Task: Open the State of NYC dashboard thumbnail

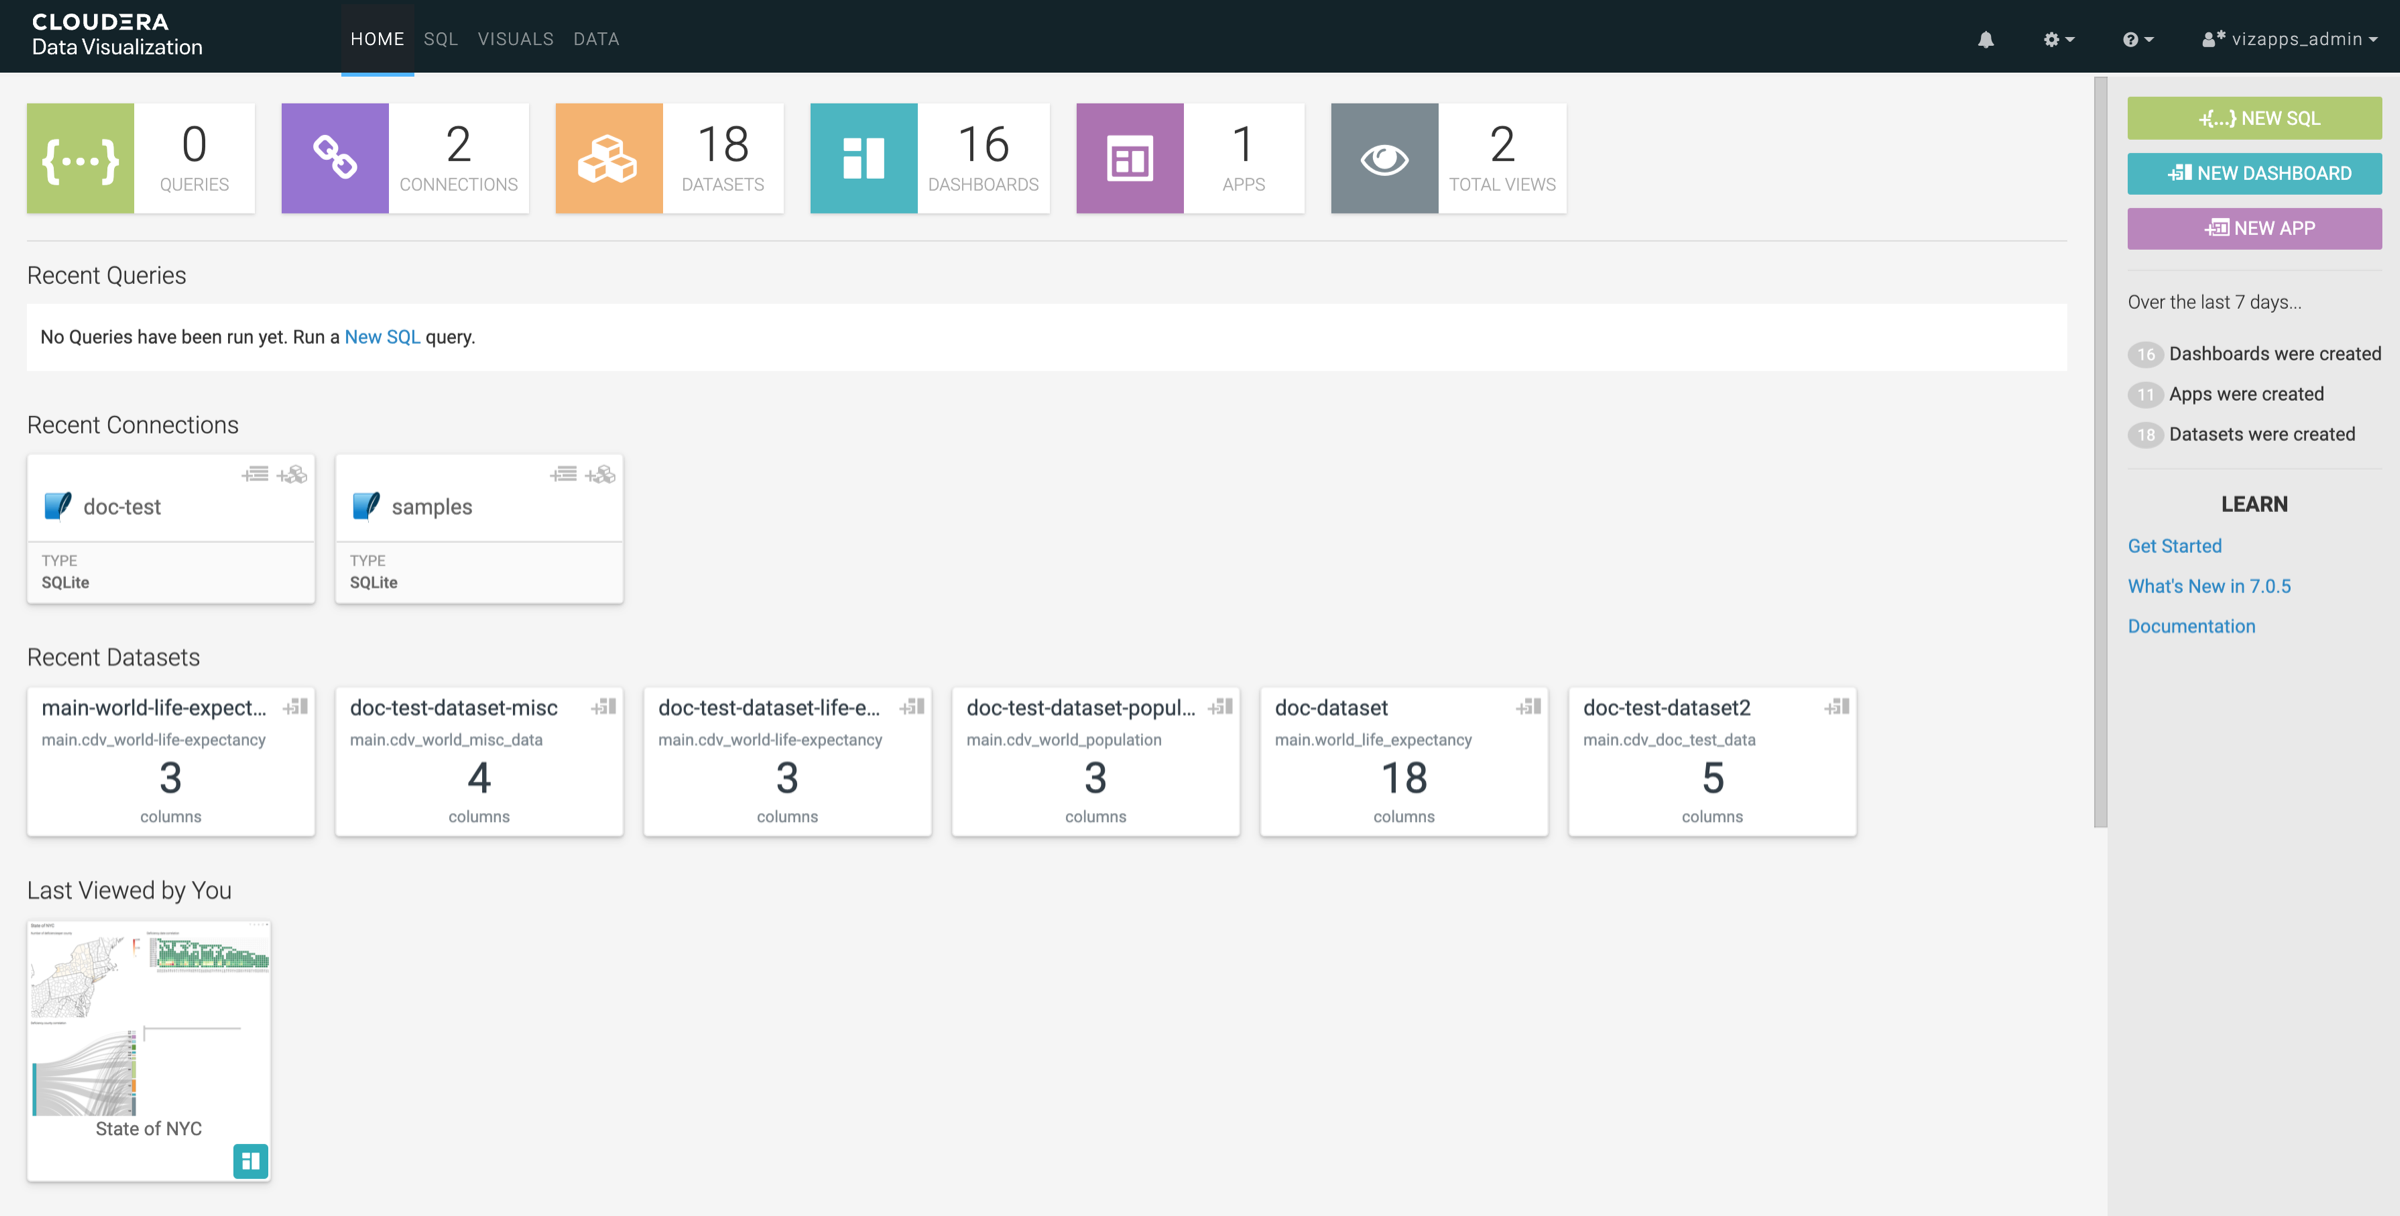Action: pos(149,1018)
